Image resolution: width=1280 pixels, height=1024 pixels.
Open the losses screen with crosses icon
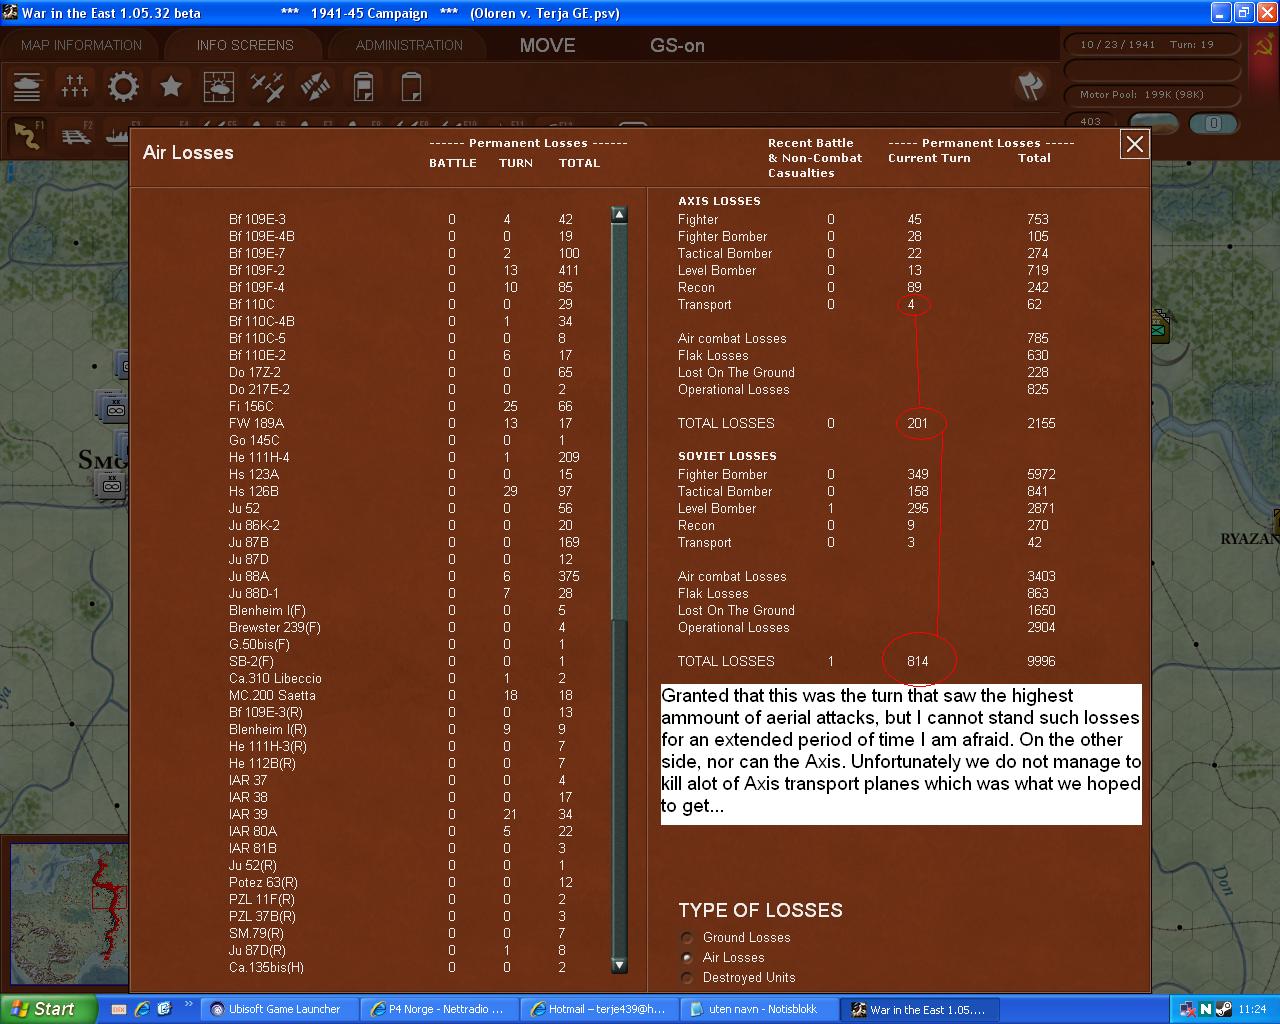75,87
